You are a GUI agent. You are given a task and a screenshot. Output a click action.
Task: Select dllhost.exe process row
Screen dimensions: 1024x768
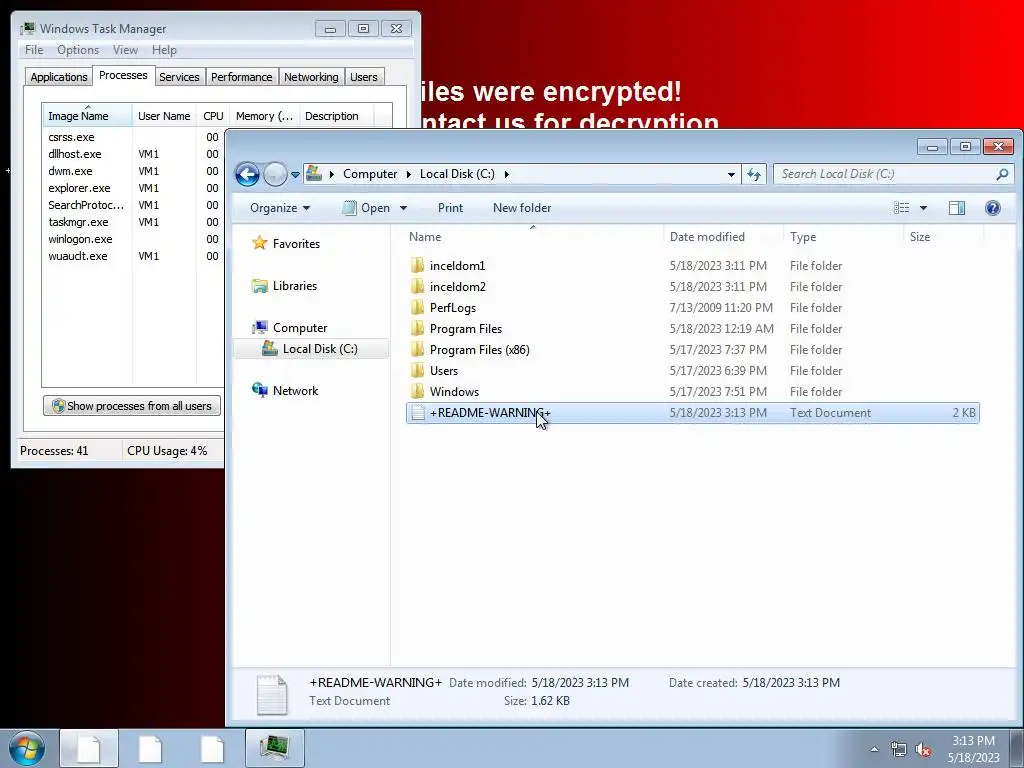[133, 154]
